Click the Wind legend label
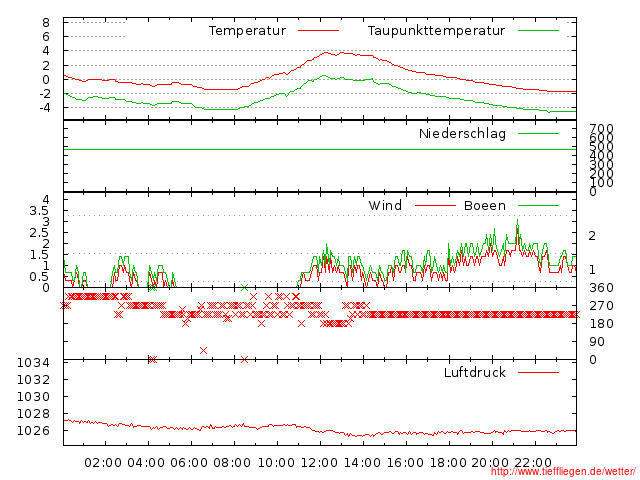640x480 pixels. click(385, 205)
